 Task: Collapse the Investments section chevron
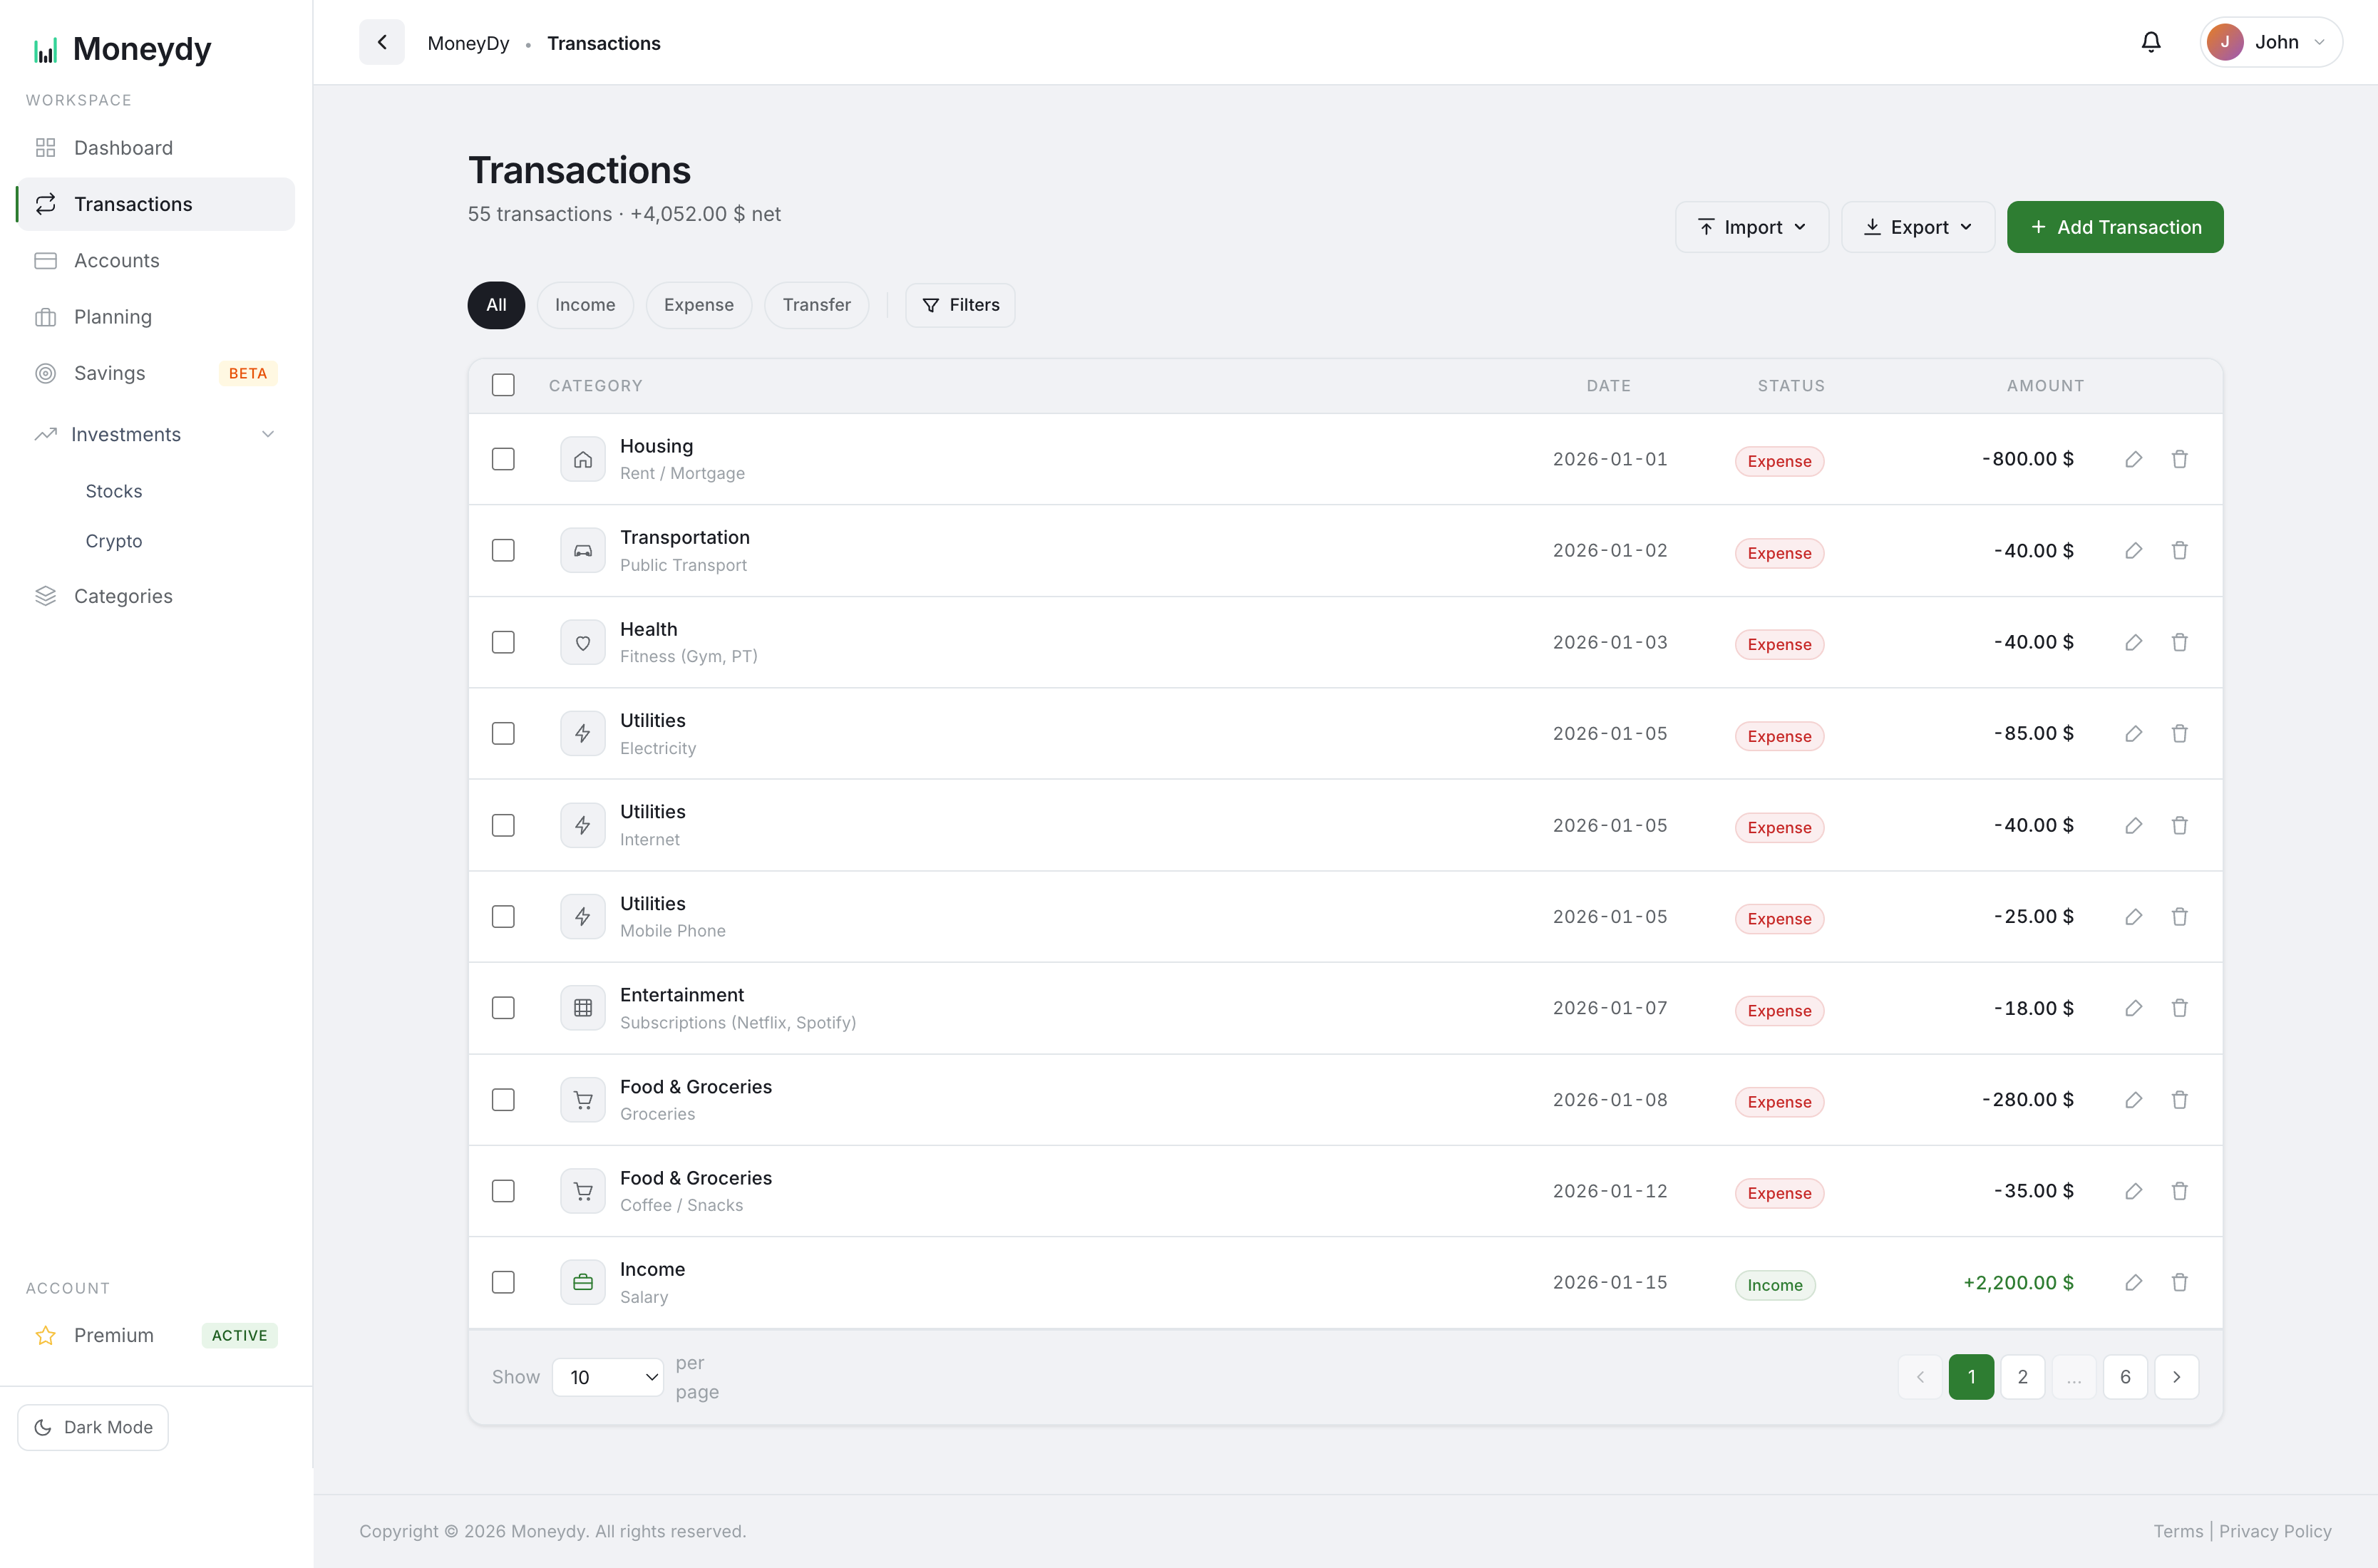268,434
